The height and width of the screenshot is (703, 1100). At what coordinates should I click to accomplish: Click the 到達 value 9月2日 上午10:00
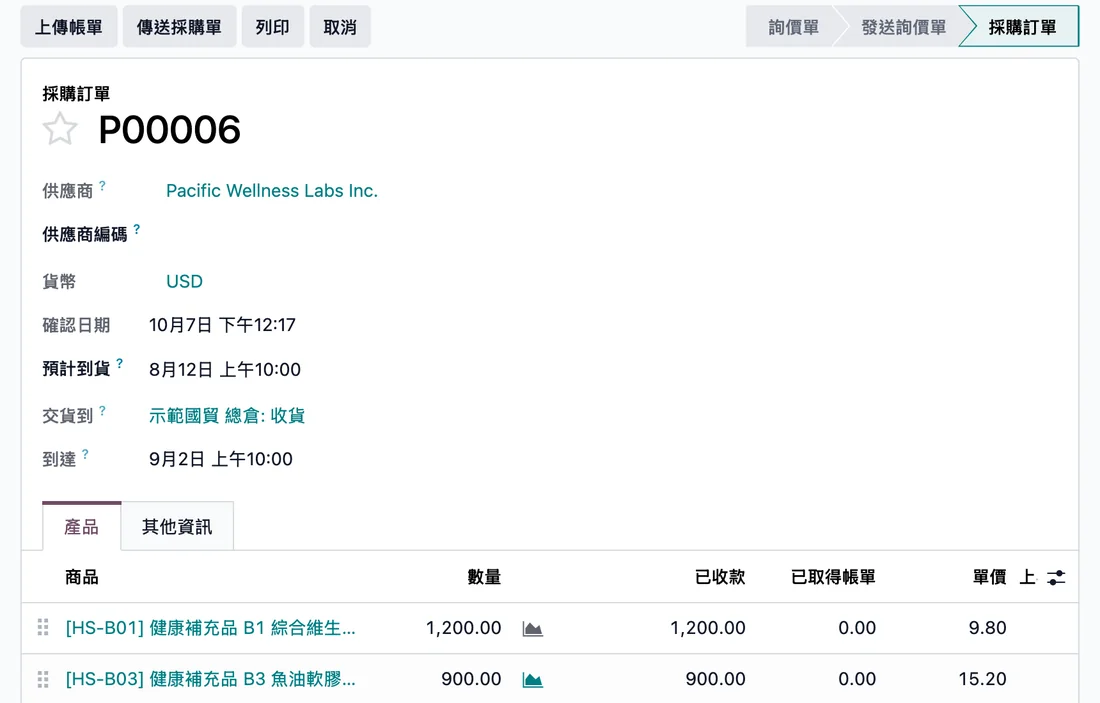pos(220,460)
